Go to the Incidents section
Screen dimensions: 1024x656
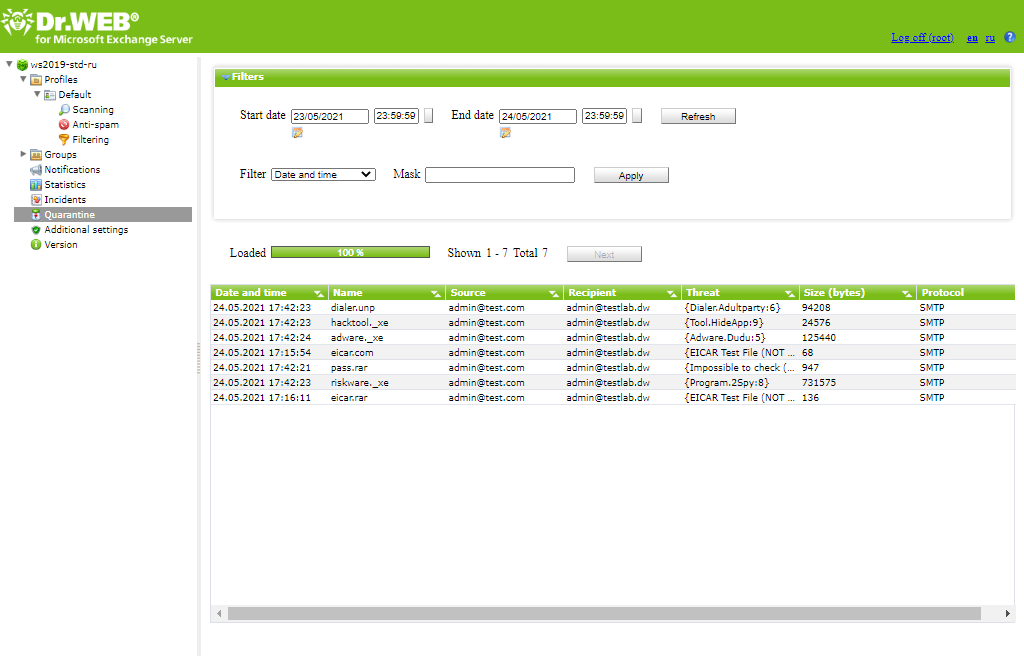click(65, 200)
